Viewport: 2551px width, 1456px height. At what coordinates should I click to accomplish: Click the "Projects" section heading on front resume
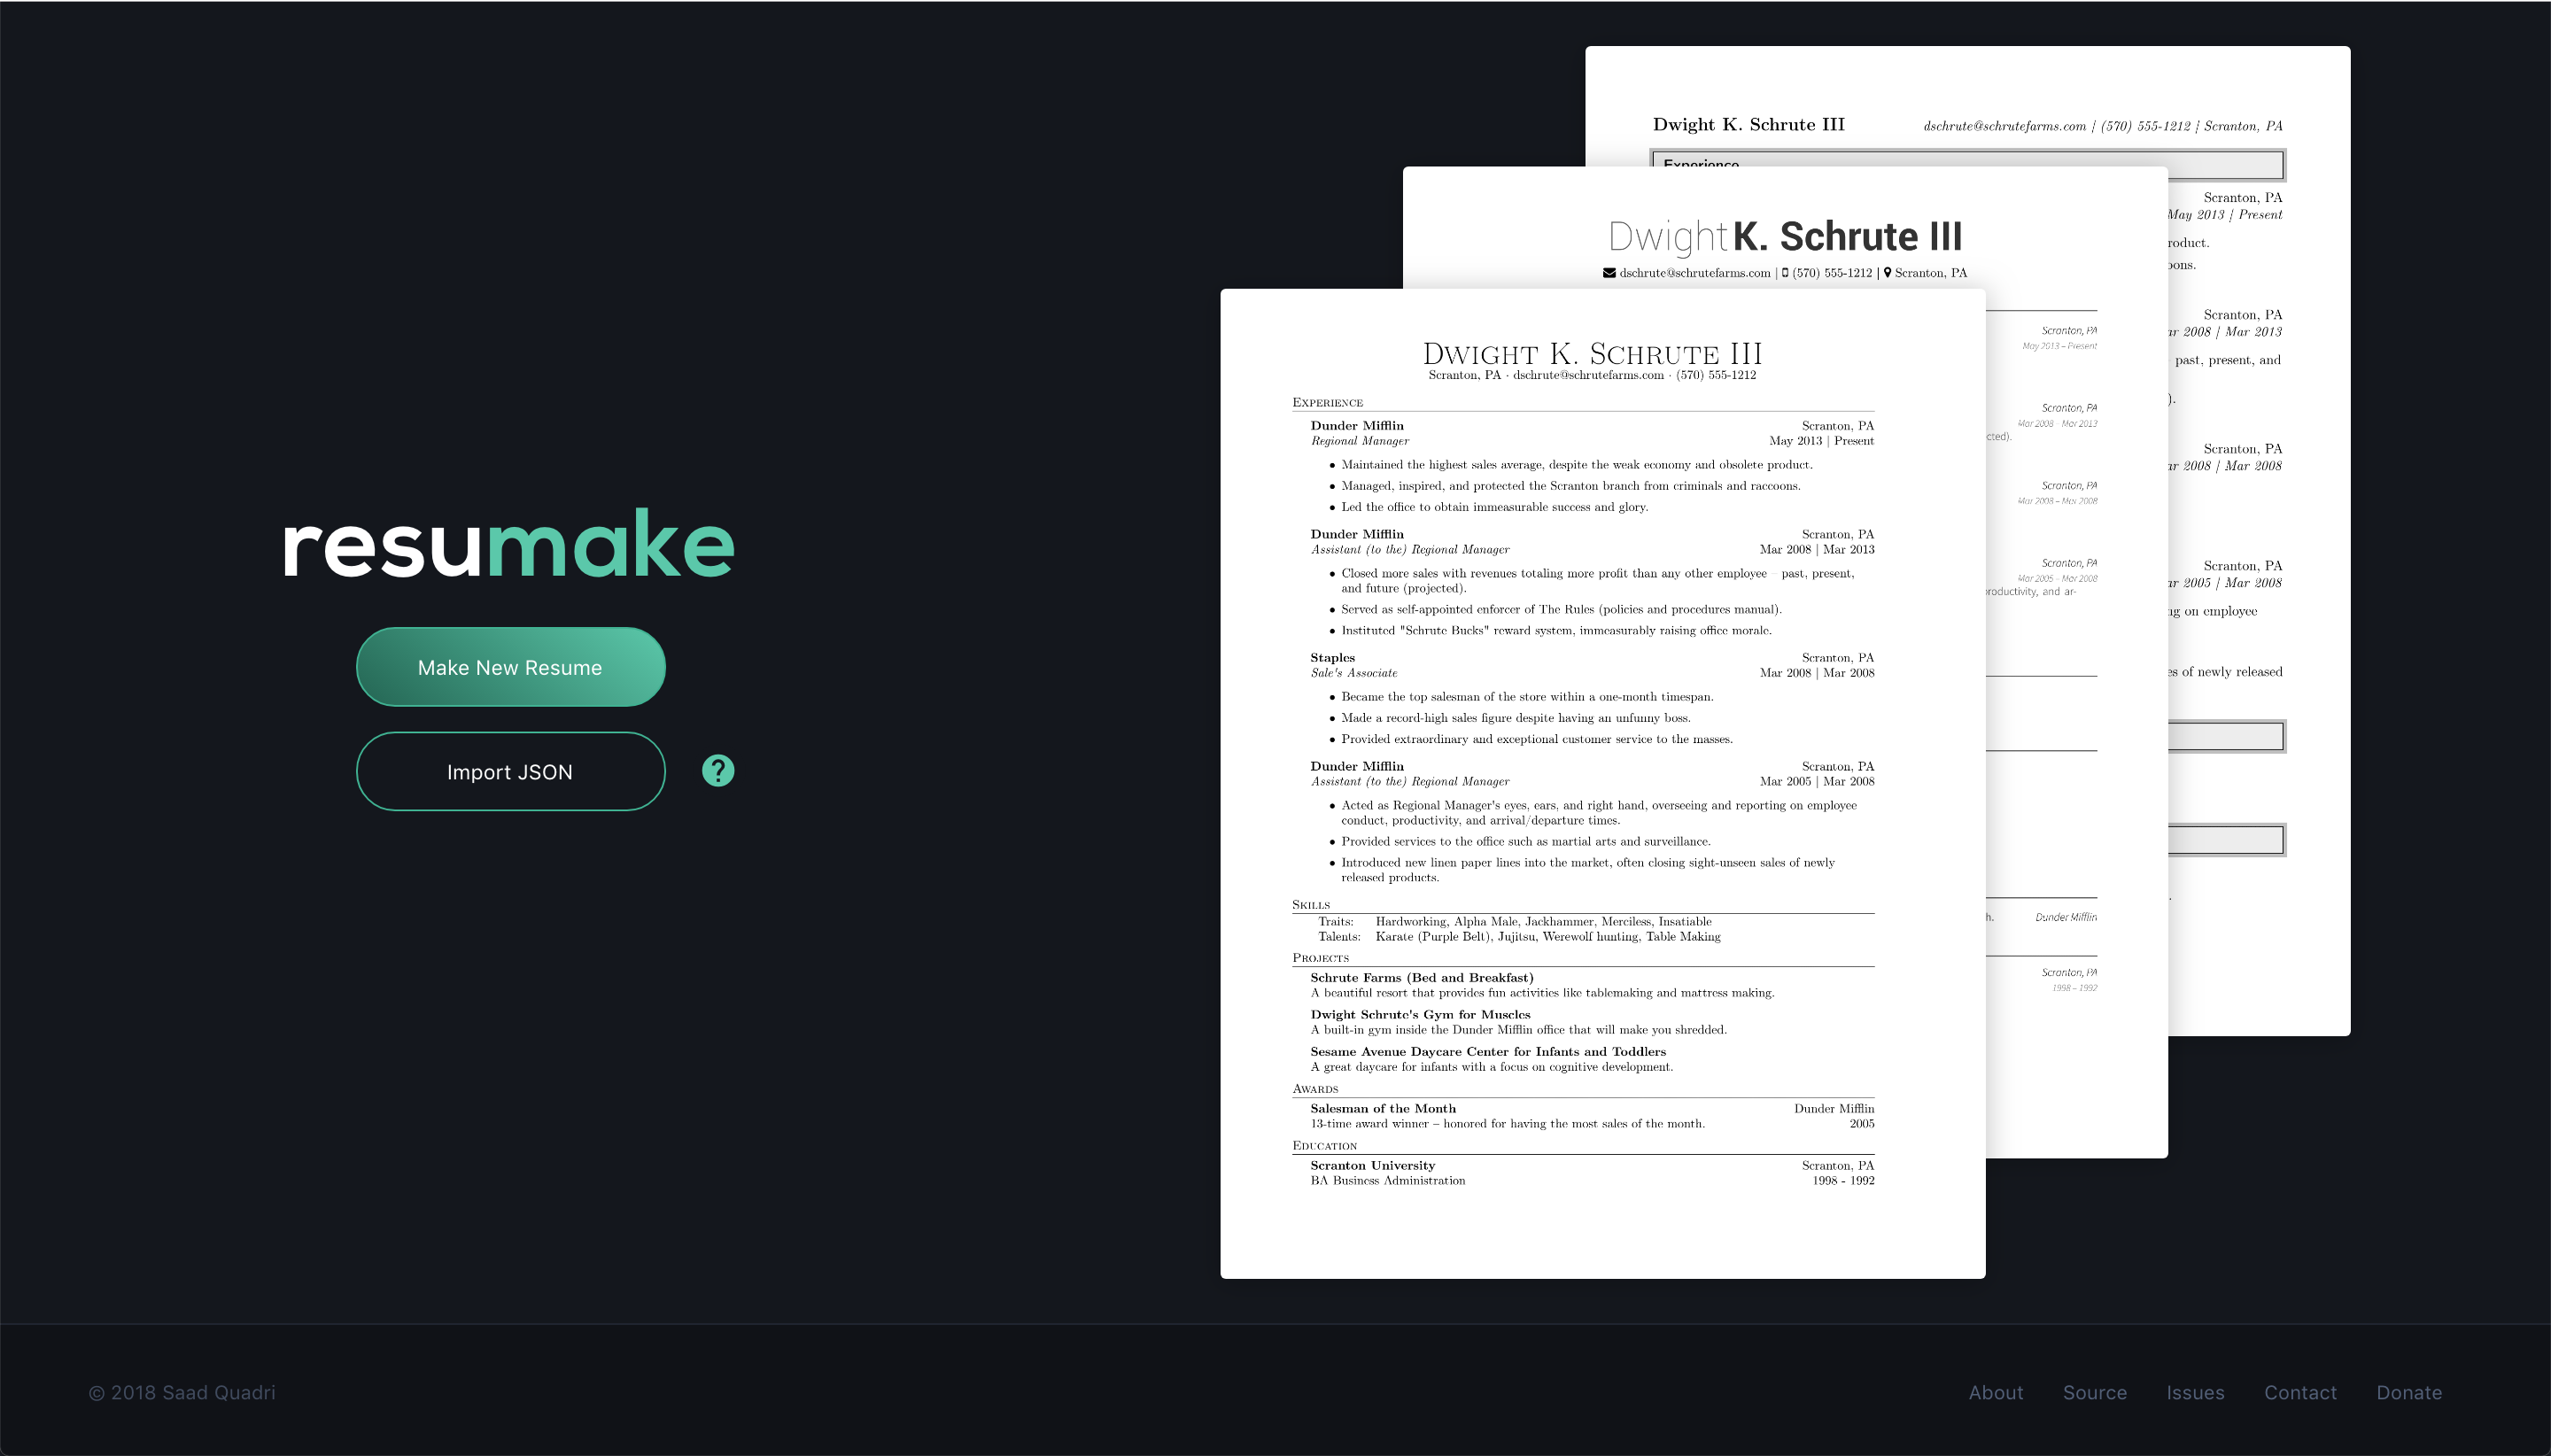click(1320, 957)
